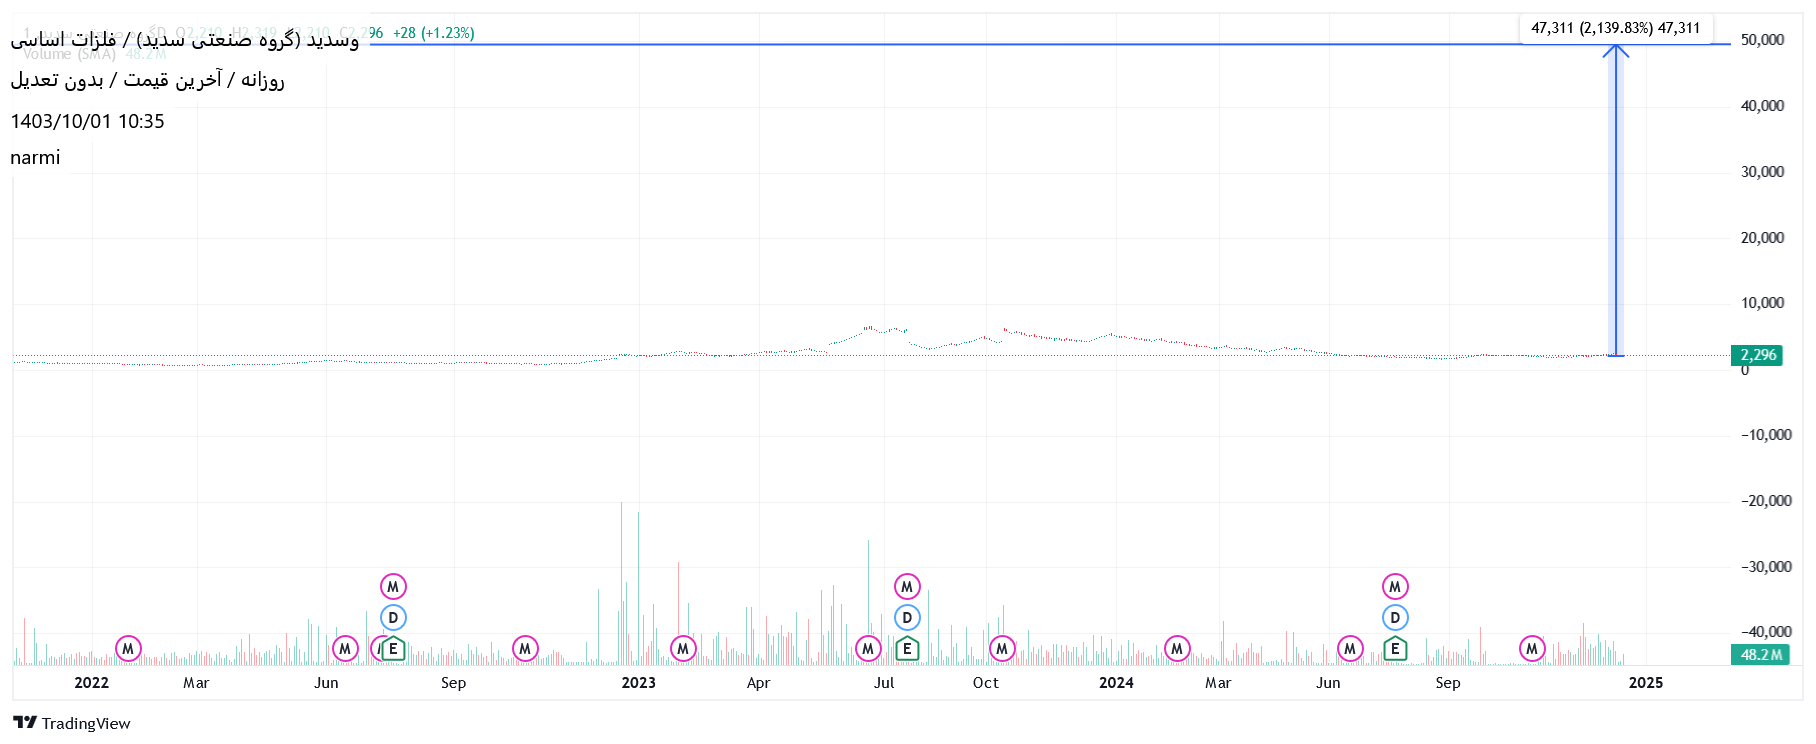
Task: Click the 50,000 level on price axis
Action: pos(1762,40)
